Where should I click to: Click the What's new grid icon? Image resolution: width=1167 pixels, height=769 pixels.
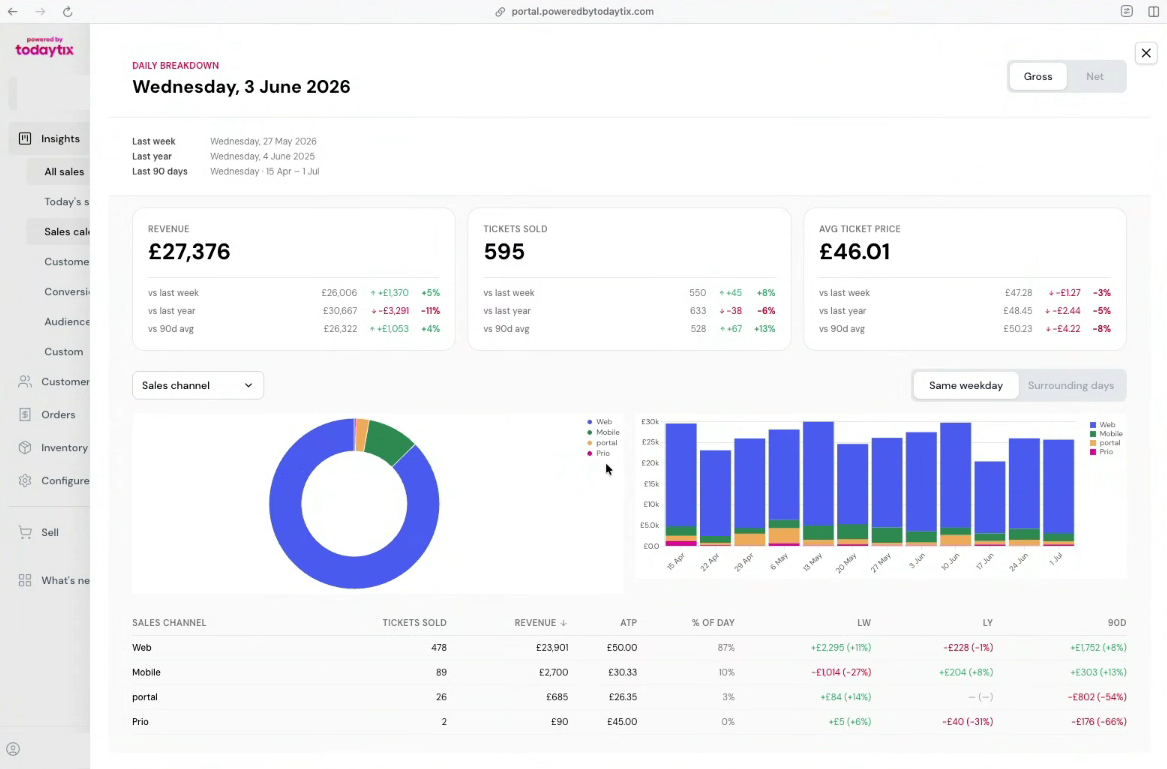tap(25, 580)
